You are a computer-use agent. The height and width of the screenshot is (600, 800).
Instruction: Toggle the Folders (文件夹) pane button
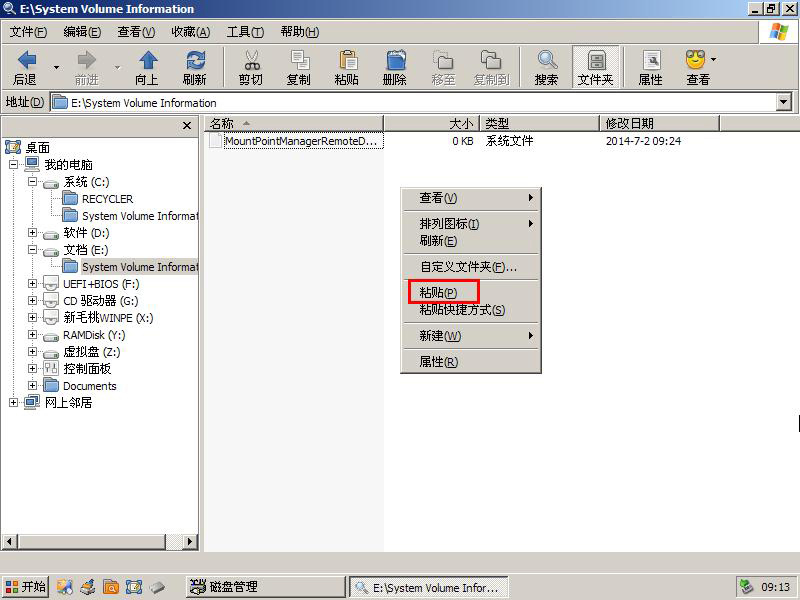point(595,67)
